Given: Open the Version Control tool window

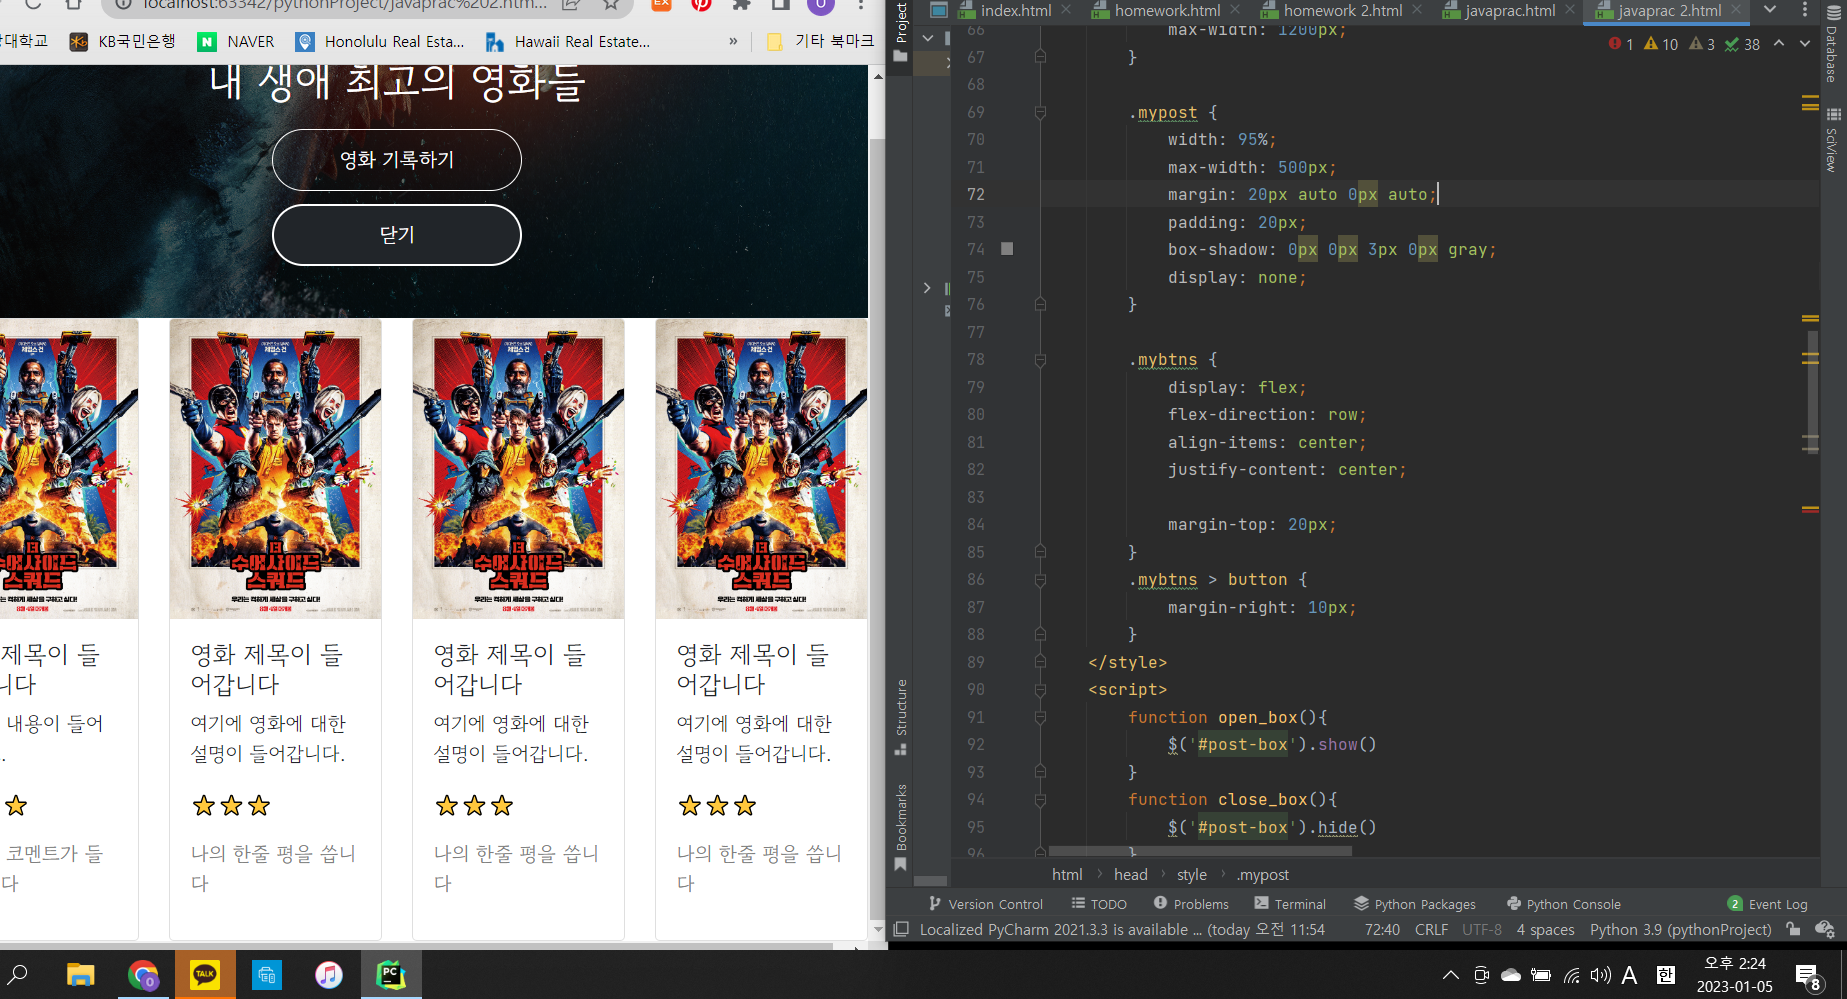Looking at the screenshot, I should [x=985, y=904].
